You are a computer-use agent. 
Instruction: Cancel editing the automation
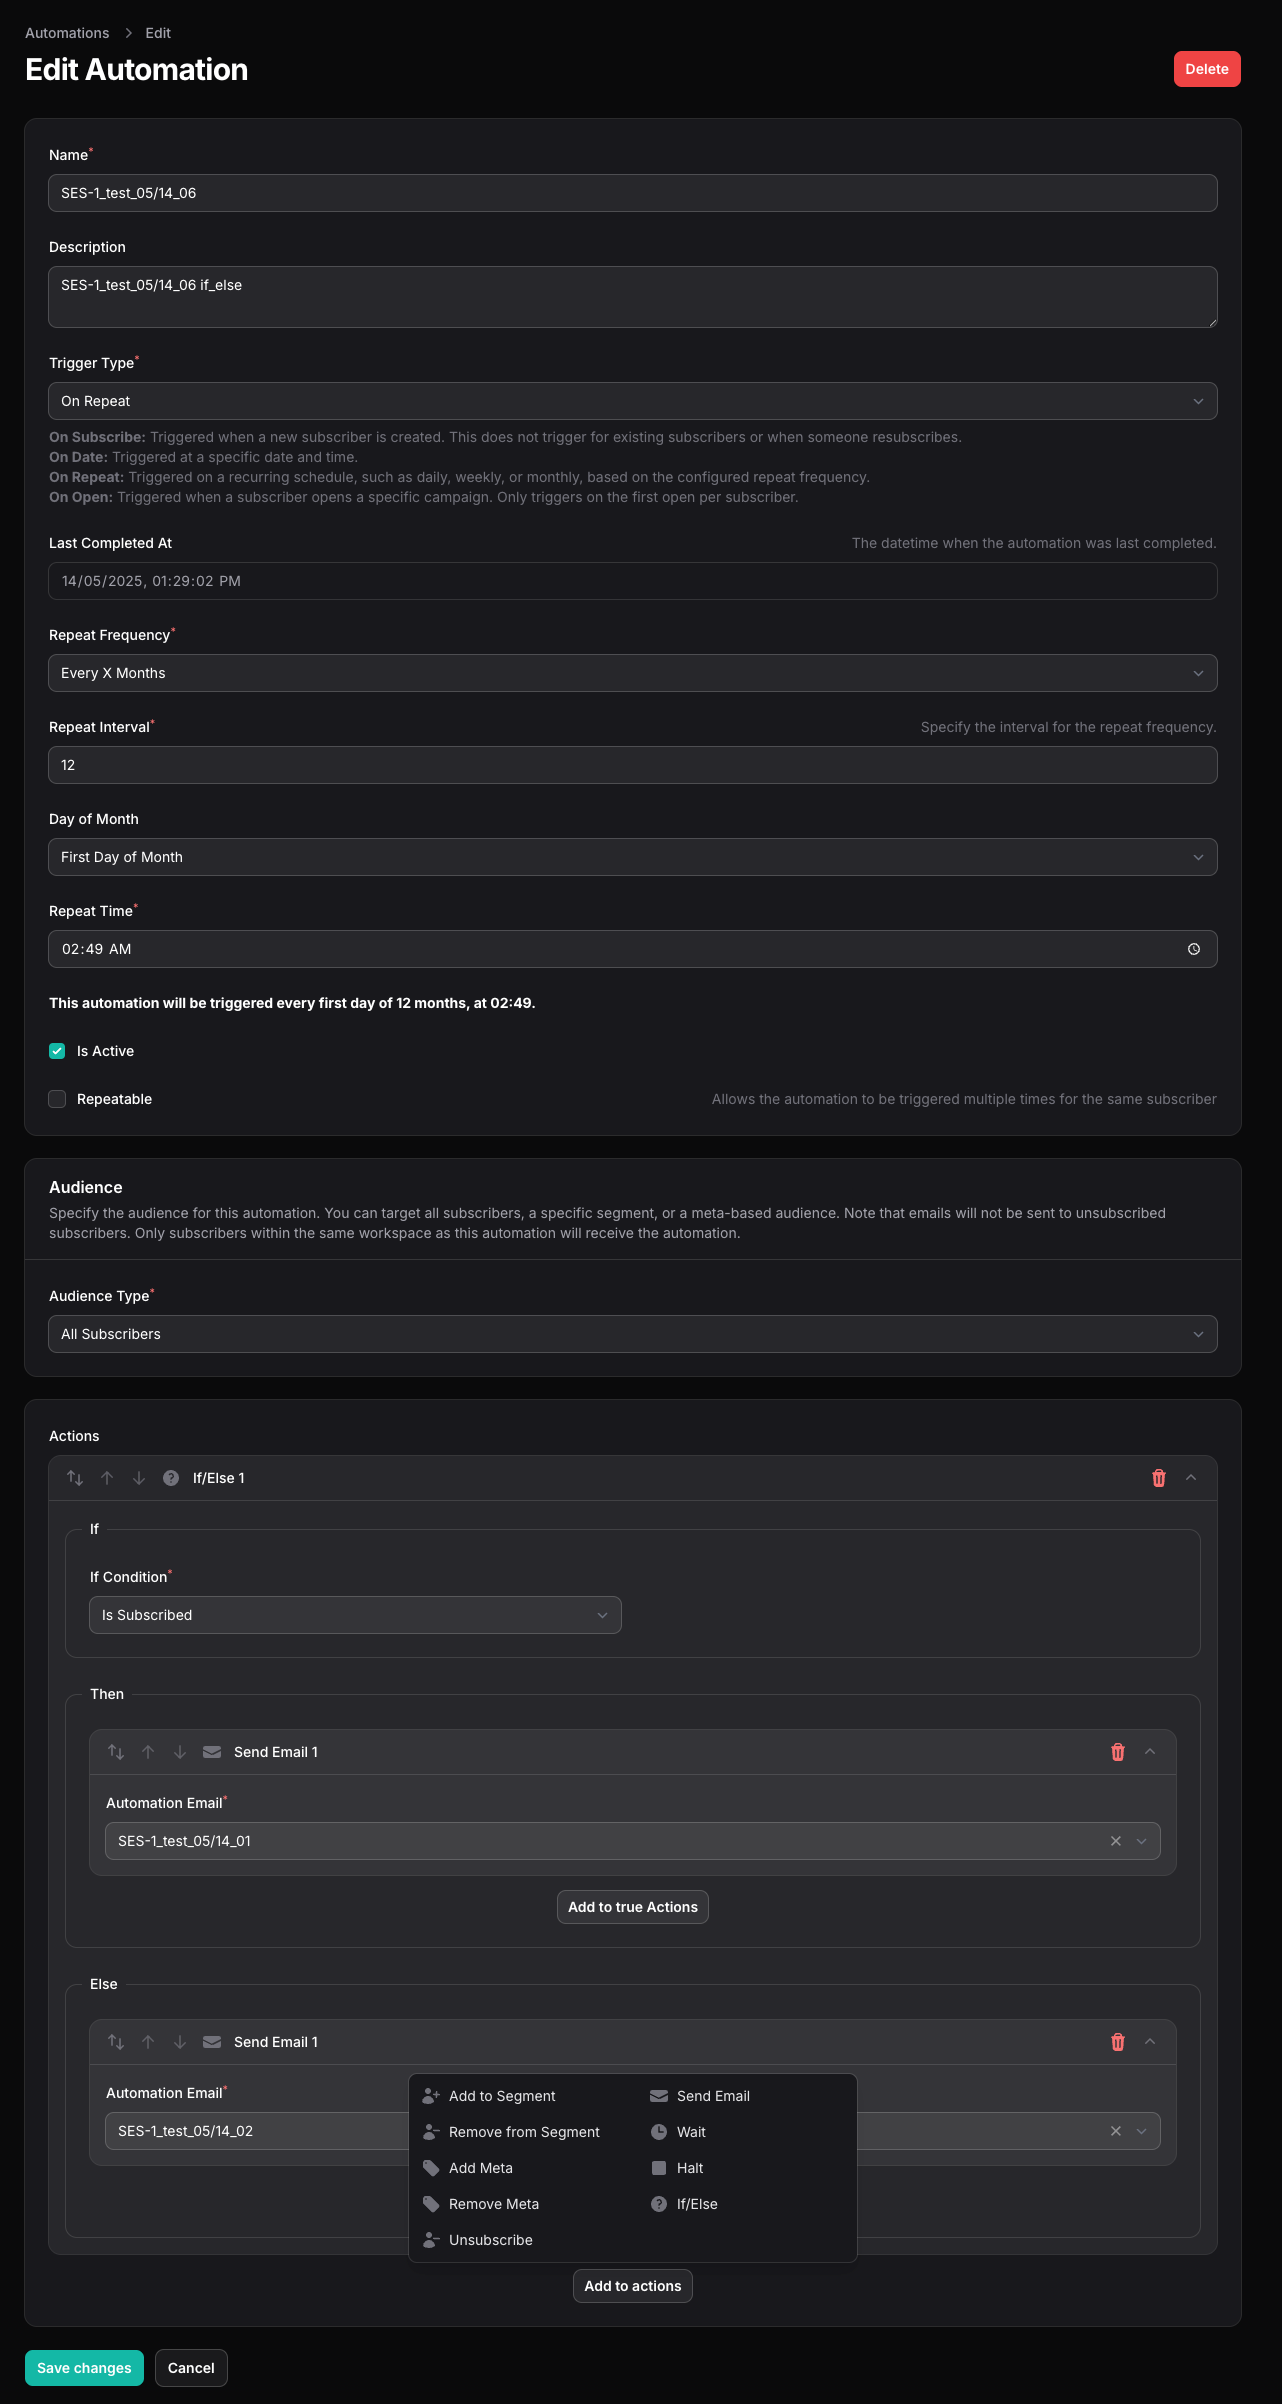point(191,2368)
